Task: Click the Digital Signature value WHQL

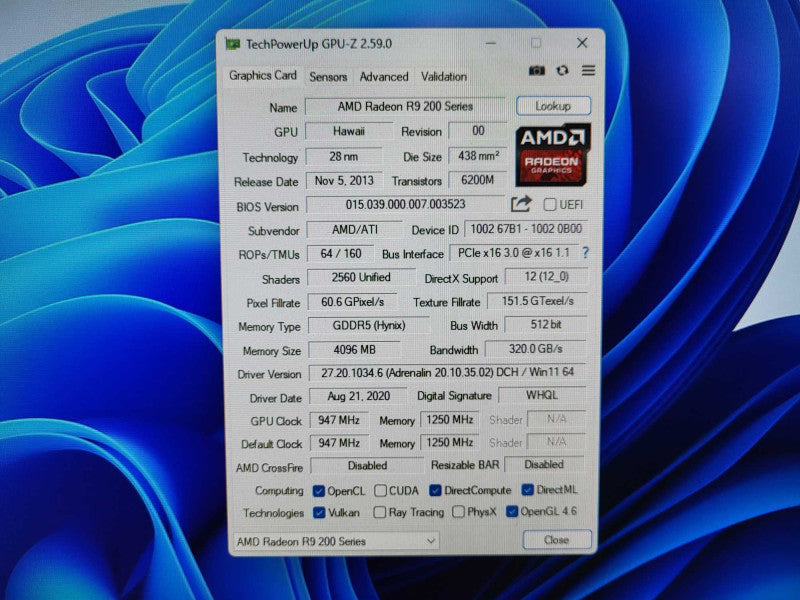Action: click(542, 395)
